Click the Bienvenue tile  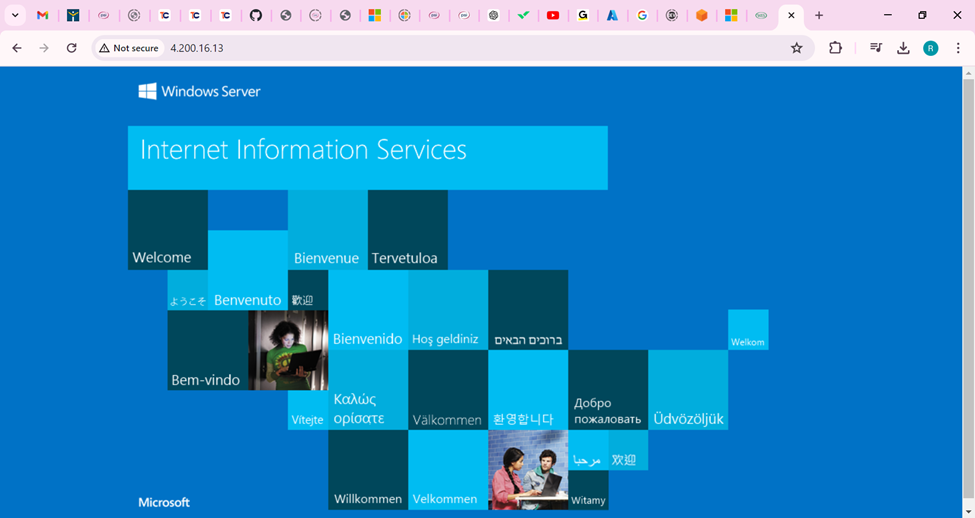328,230
